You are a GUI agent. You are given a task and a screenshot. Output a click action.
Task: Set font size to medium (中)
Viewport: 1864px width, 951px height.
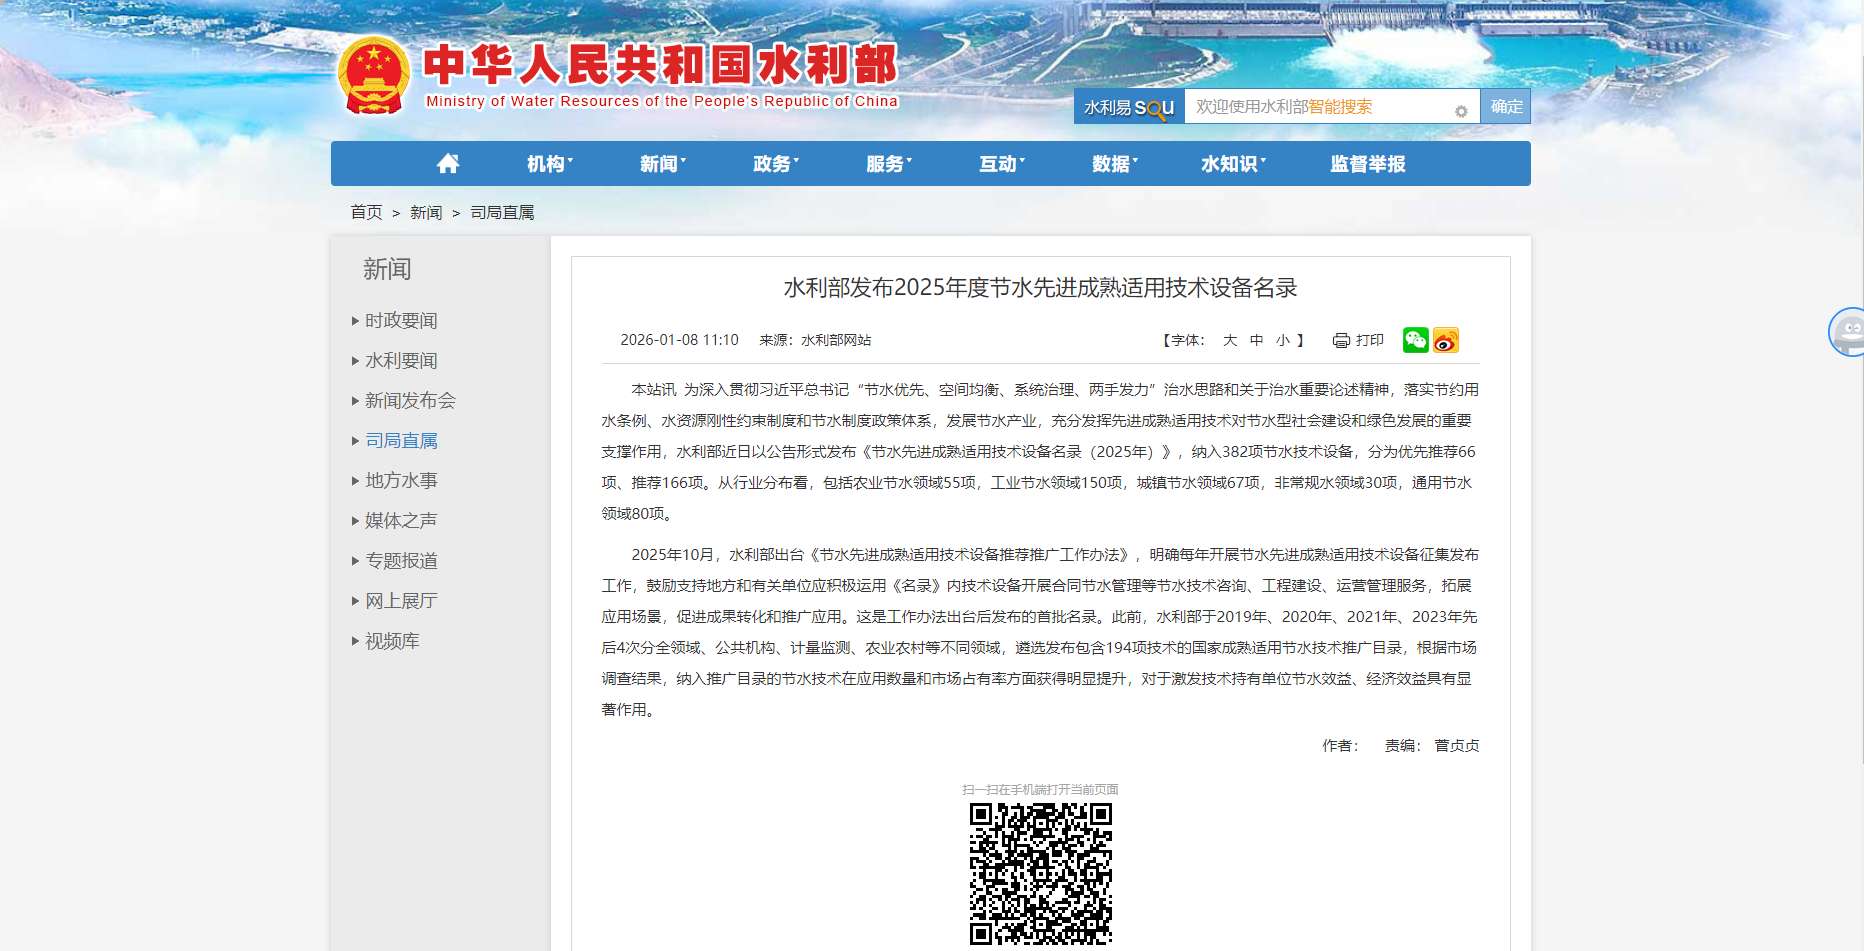pyautogui.click(x=1256, y=341)
